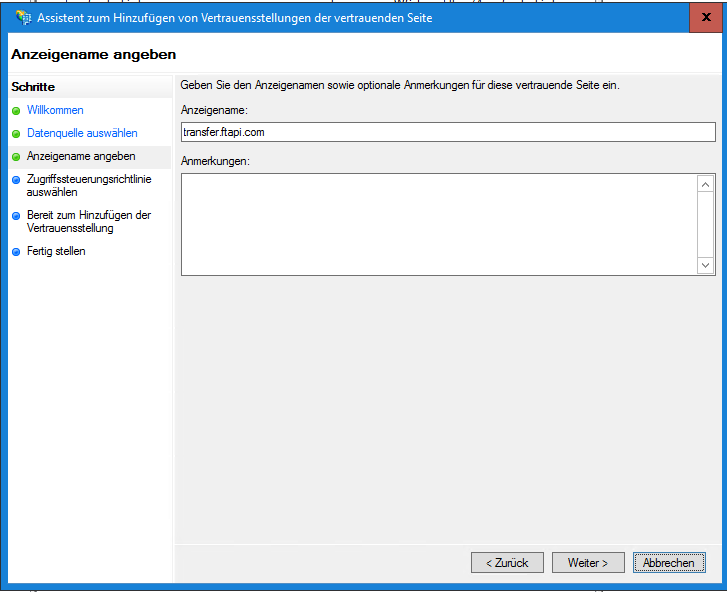The height and width of the screenshot is (592, 727).
Task: Proceed with the Weiter button
Action: 588,563
